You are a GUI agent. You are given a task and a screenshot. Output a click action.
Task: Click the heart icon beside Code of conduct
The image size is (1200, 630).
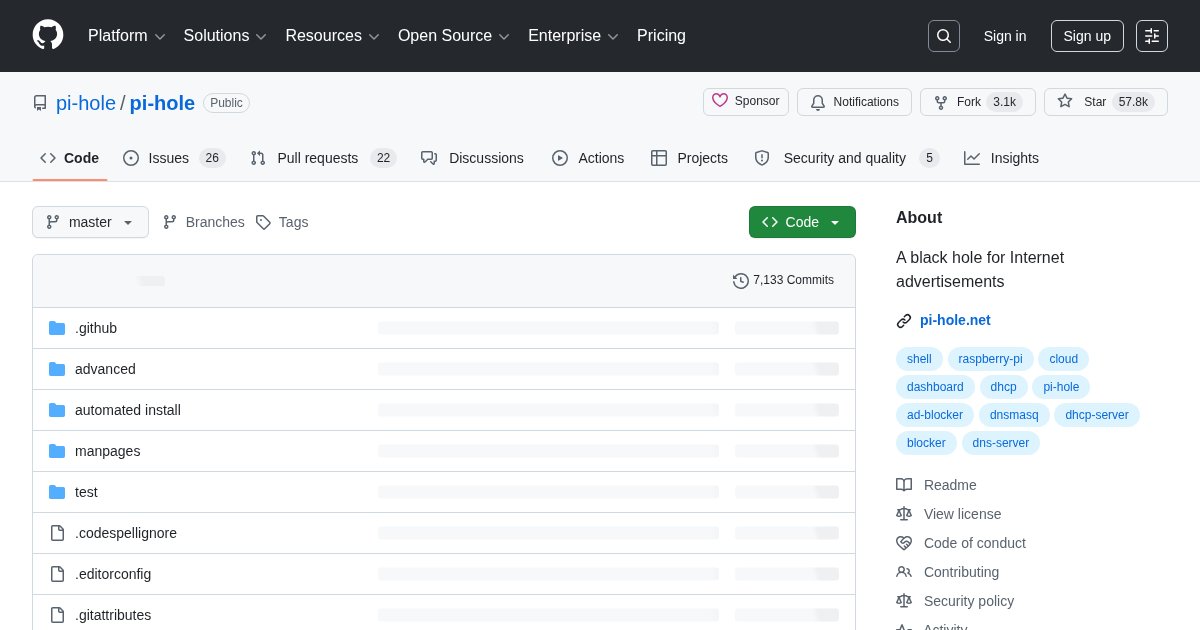pyautogui.click(x=904, y=543)
